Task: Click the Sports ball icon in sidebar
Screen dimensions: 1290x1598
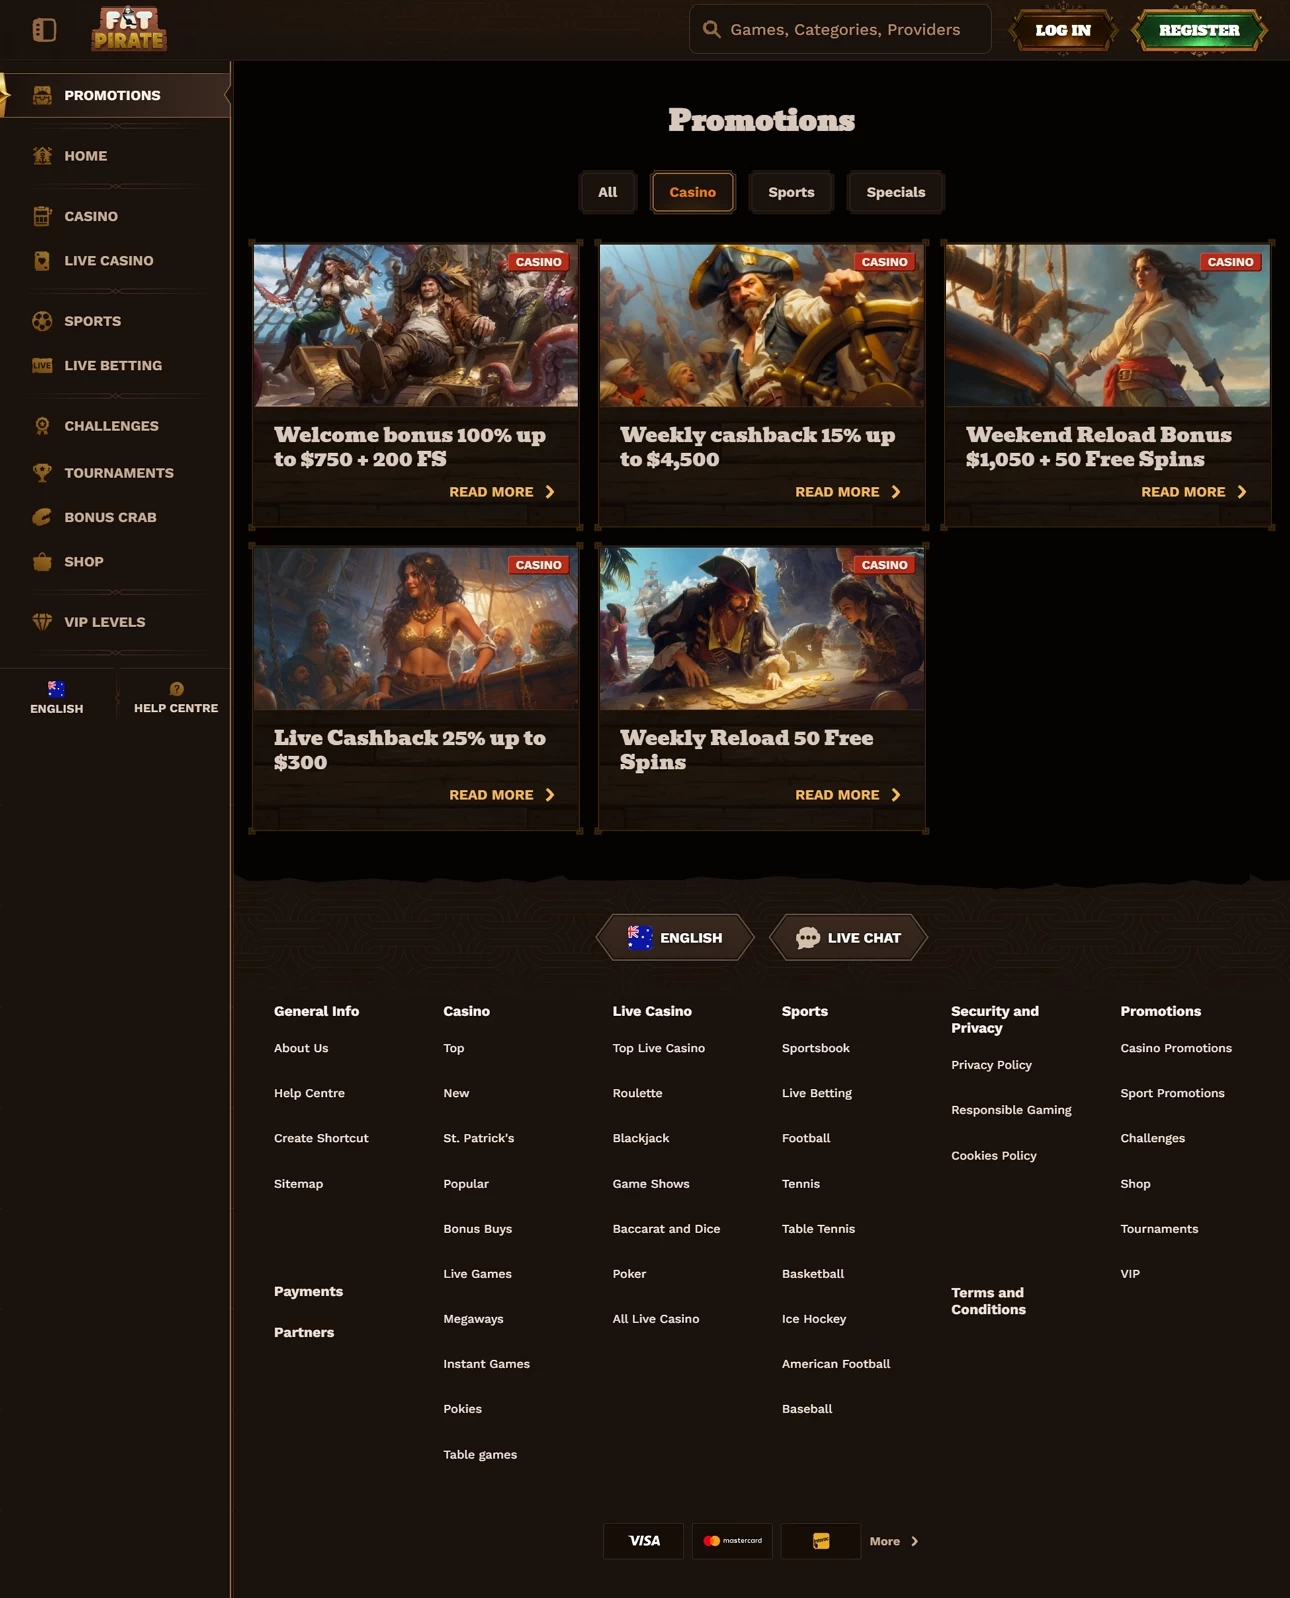Action: point(42,321)
